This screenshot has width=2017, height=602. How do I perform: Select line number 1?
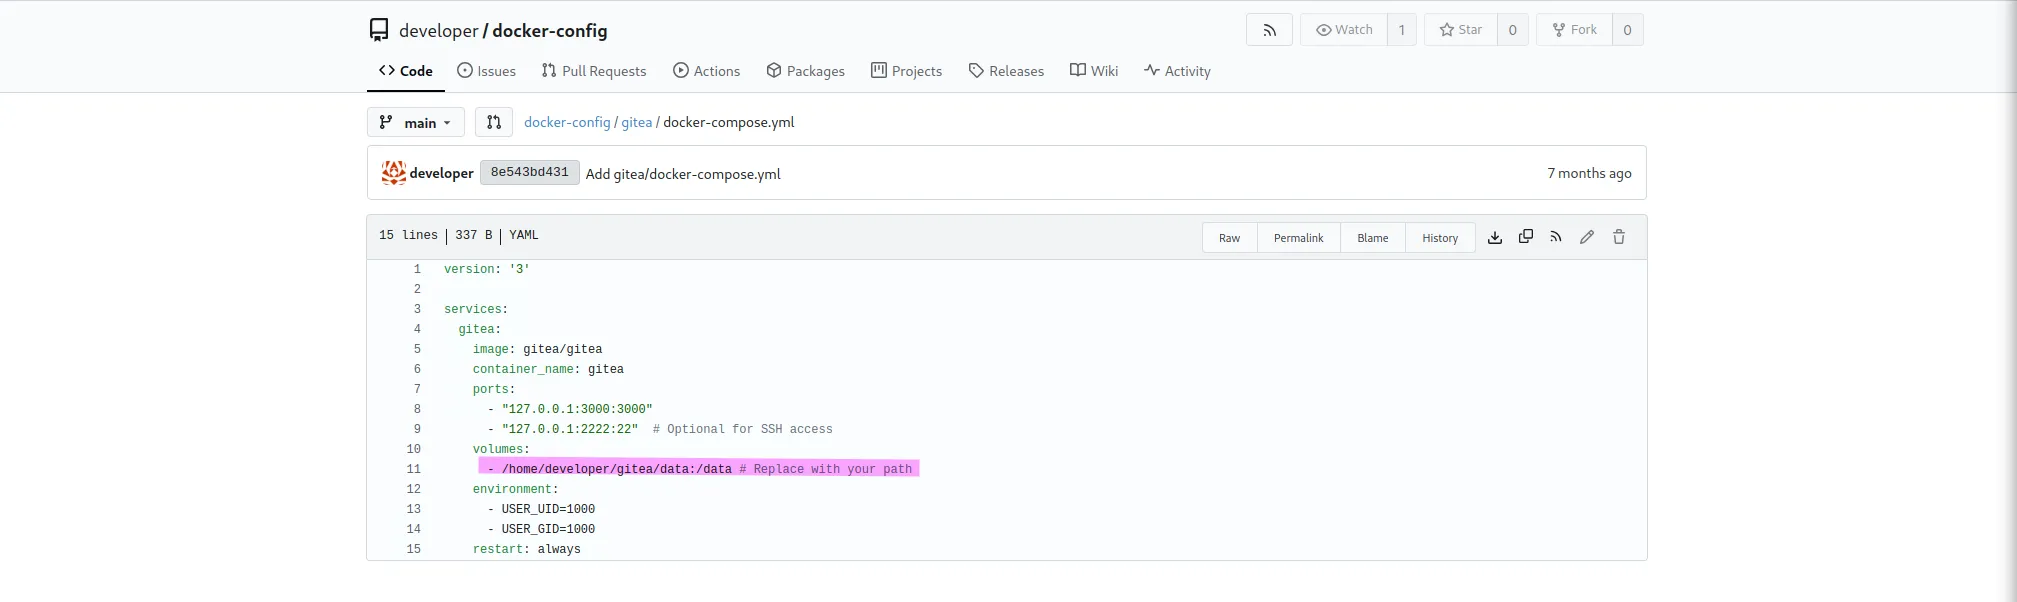(x=417, y=269)
